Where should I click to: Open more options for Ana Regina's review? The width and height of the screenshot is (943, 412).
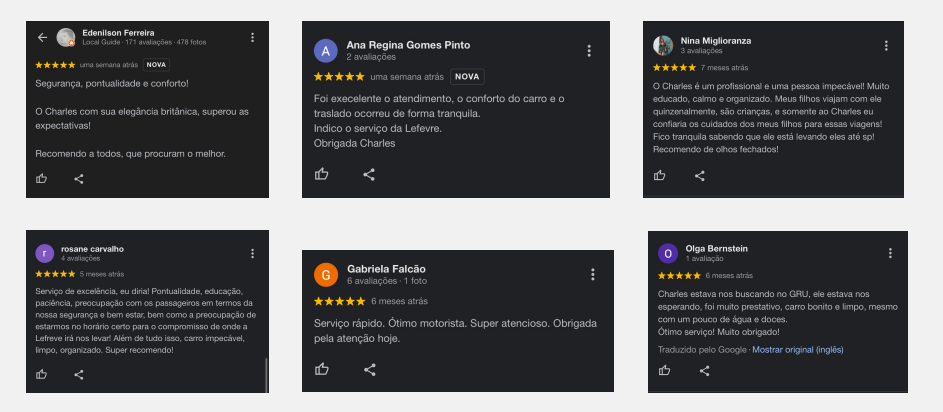tap(589, 51)
